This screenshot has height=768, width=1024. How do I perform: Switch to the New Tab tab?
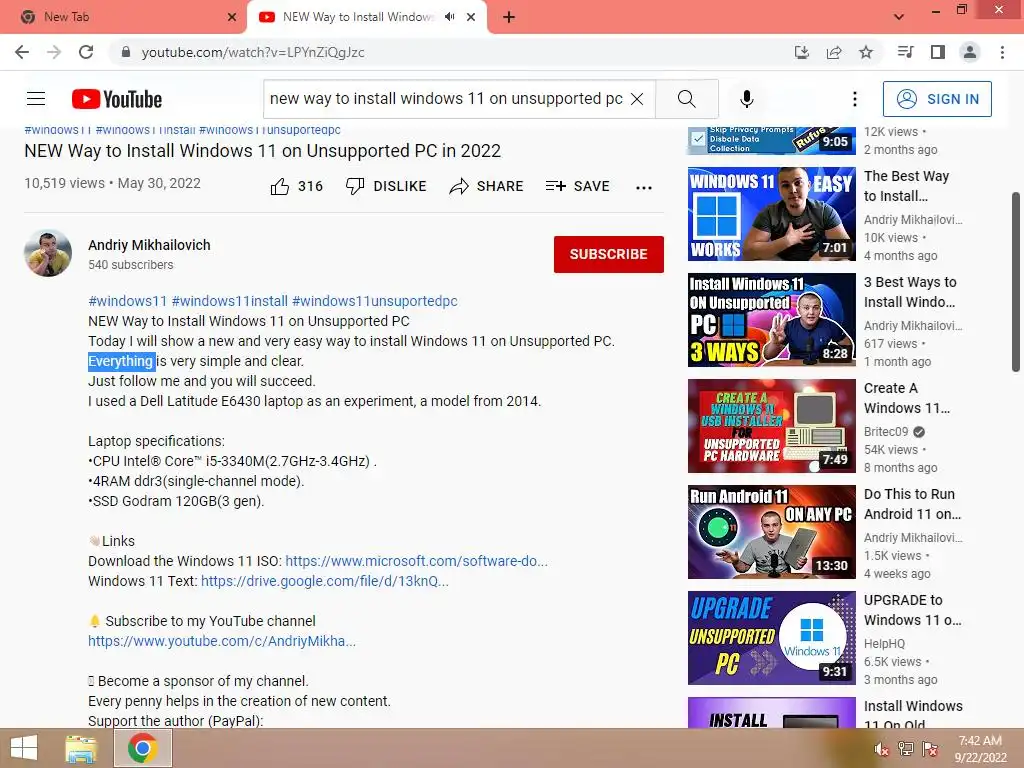point(123,17)
